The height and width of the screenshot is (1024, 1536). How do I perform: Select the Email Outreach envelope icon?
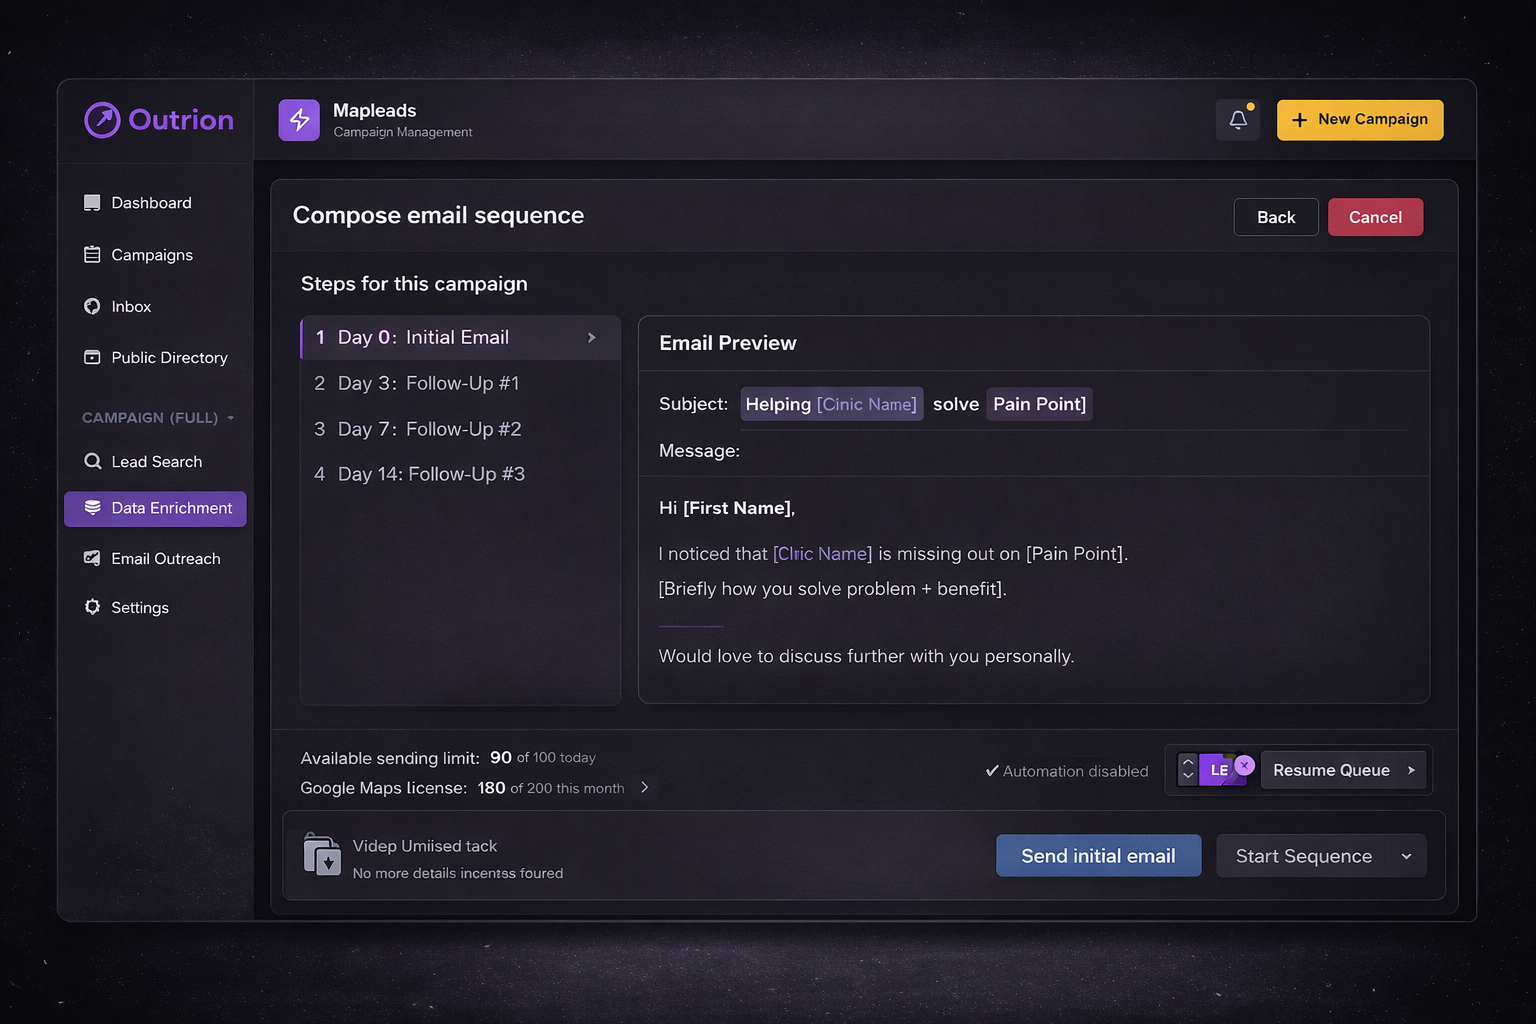pos(93,558)
